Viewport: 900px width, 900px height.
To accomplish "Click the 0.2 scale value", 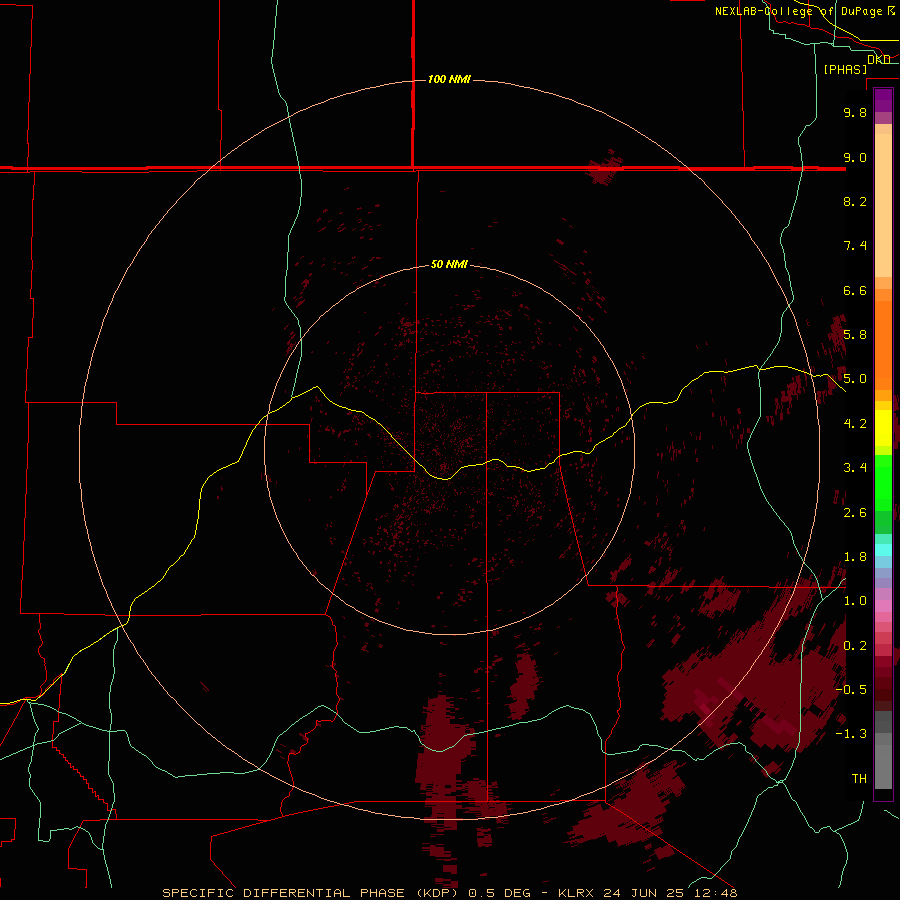I will (855, 646).
